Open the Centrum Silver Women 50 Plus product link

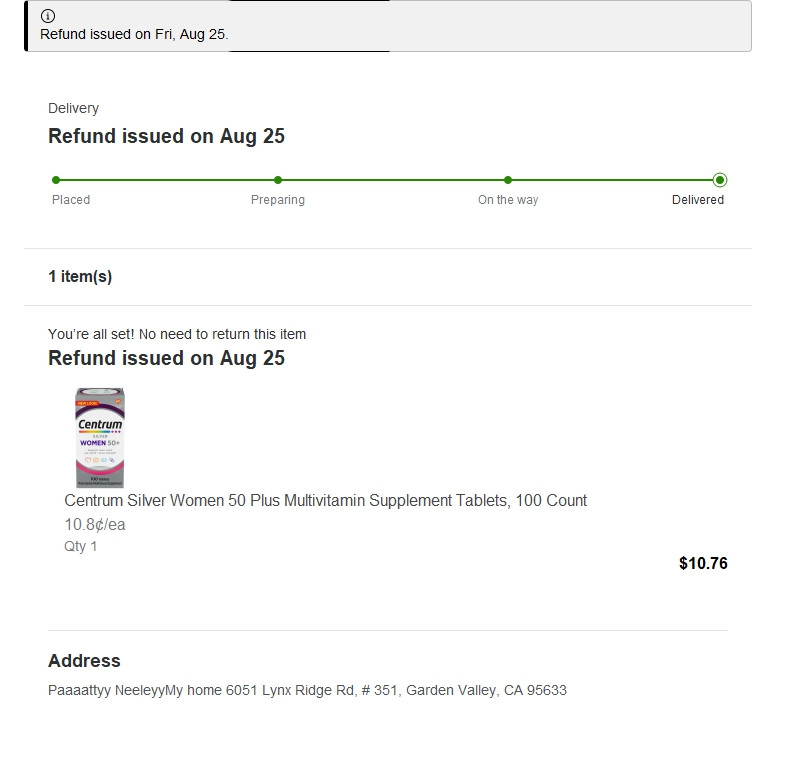(x=325, y=500)
